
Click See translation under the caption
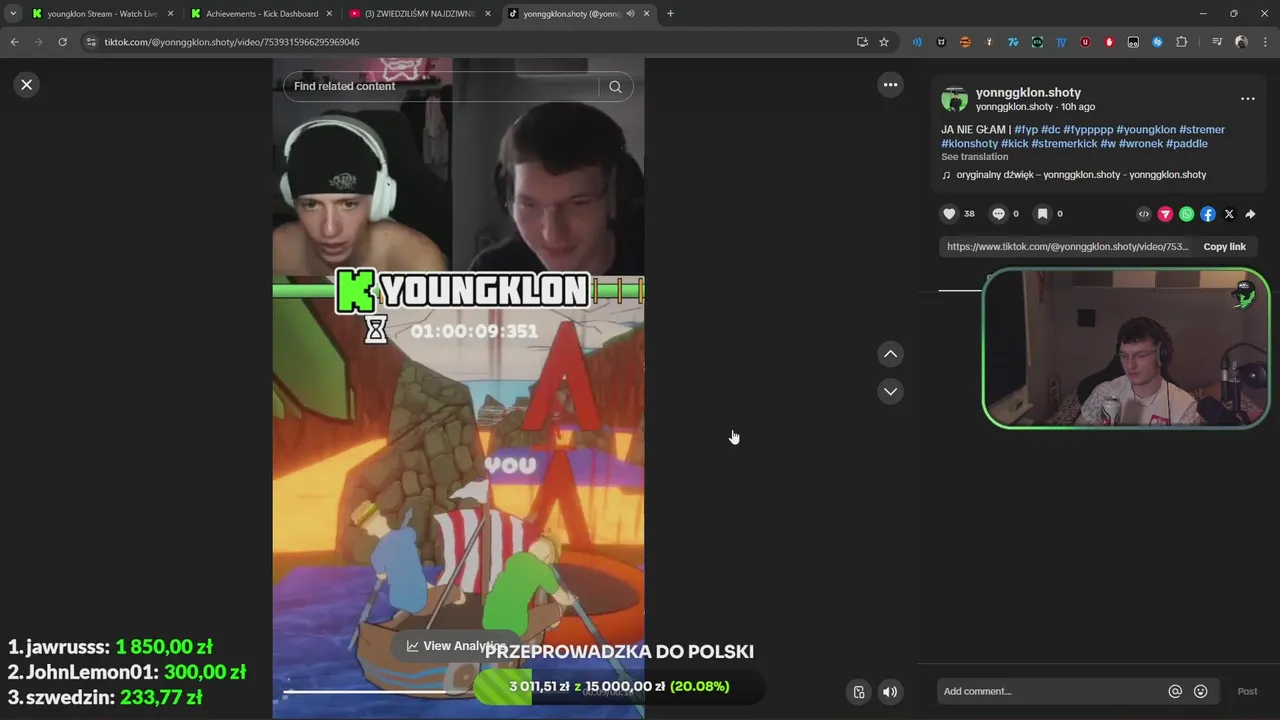click(974, 157)
